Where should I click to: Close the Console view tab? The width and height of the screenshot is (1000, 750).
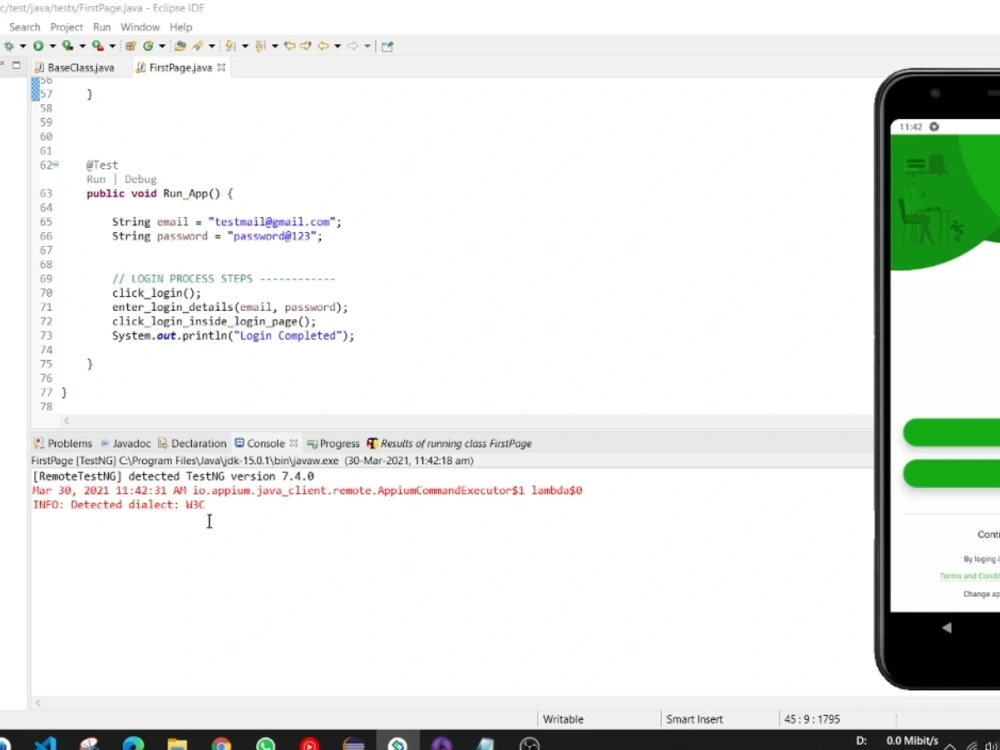tap(293, 443)
